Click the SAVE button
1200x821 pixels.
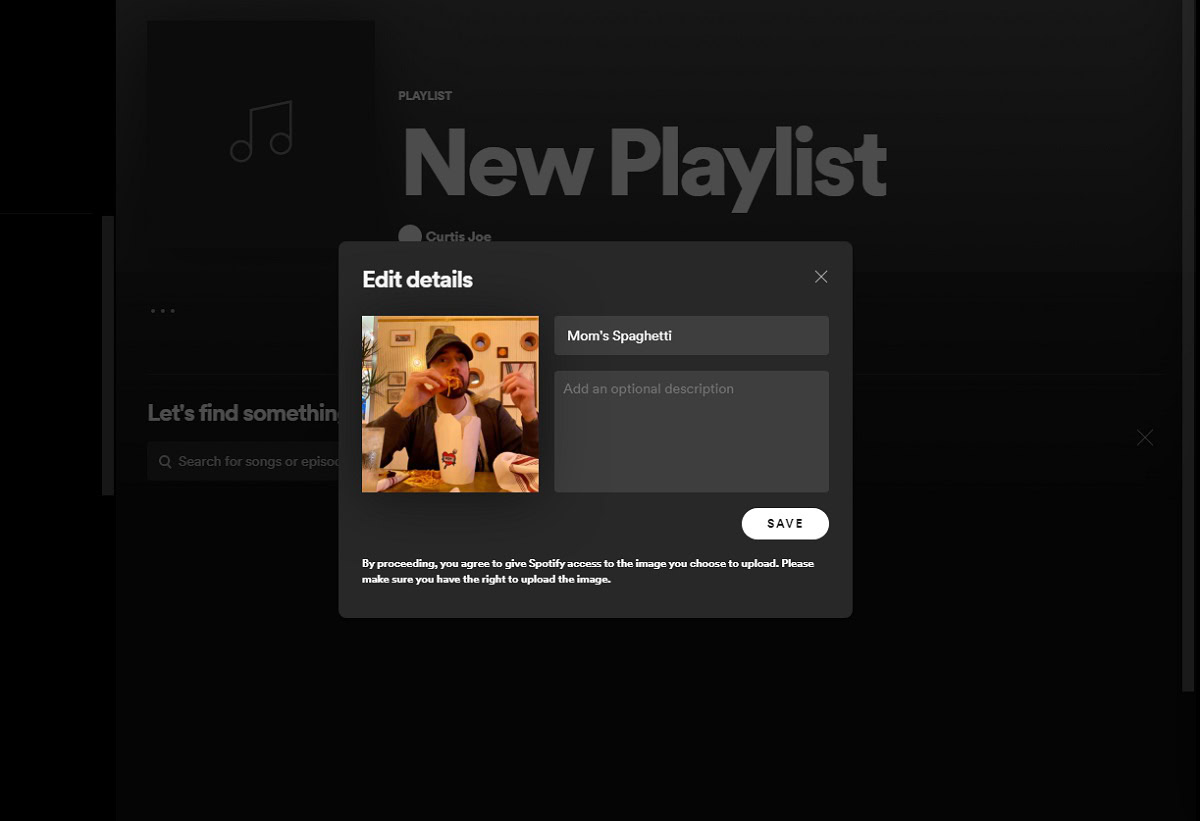pyautogui.click(x=785, y=523)
